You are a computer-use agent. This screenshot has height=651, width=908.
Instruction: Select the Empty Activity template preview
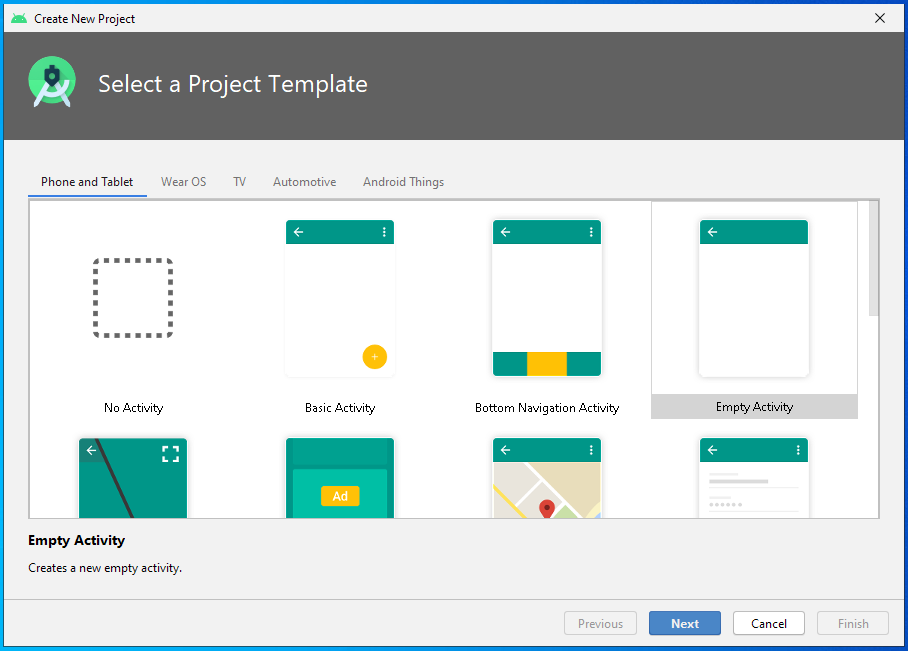(753, 298)
